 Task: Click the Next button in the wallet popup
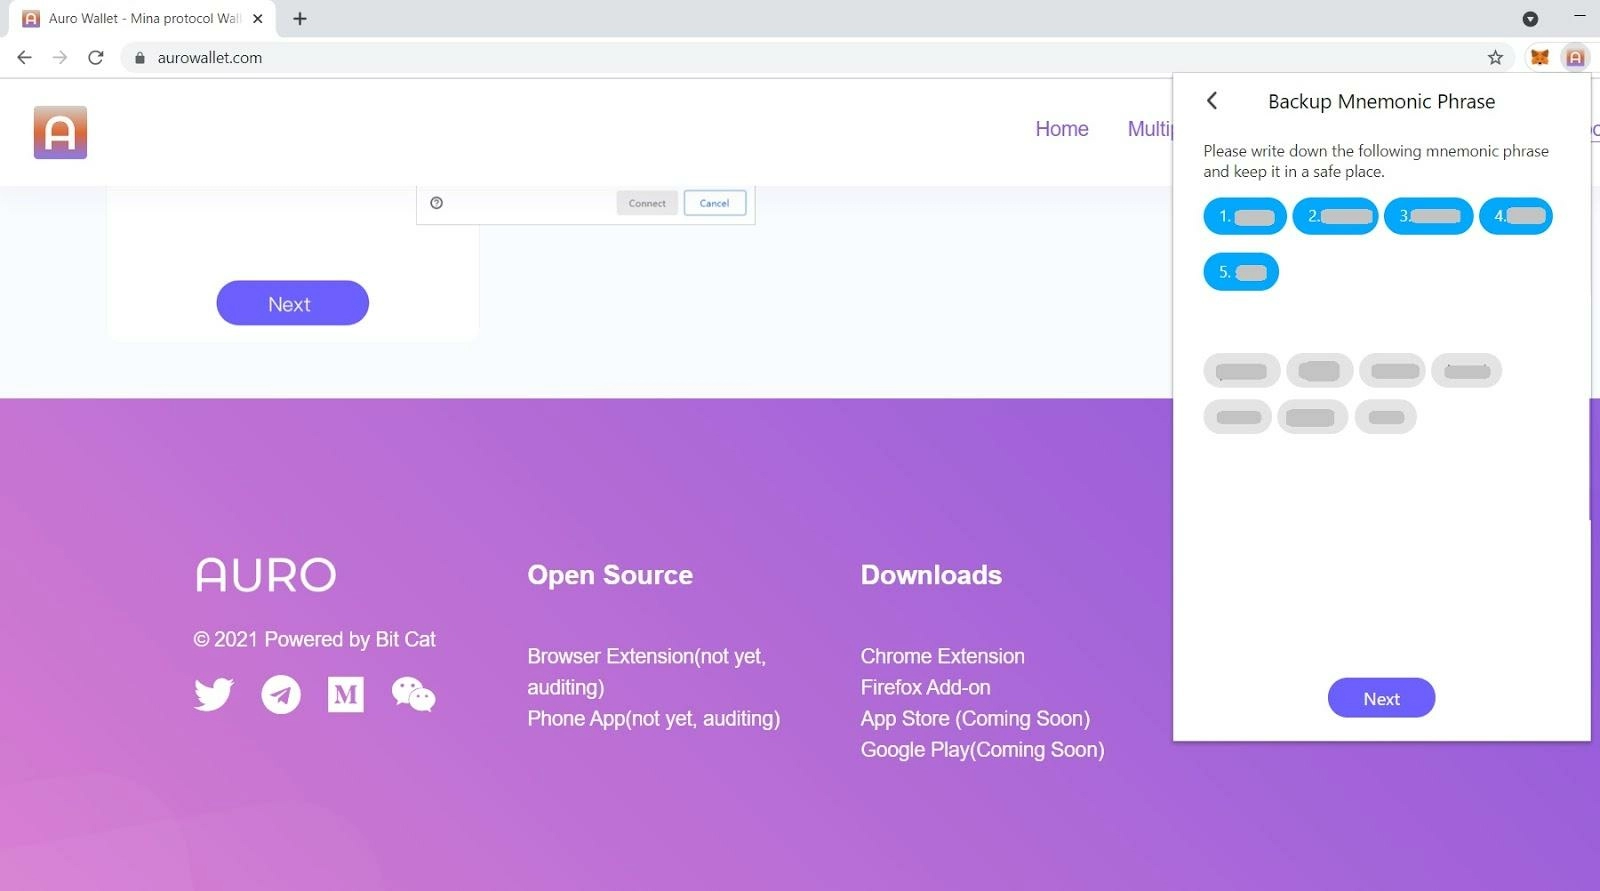(x=1381, y=698)
